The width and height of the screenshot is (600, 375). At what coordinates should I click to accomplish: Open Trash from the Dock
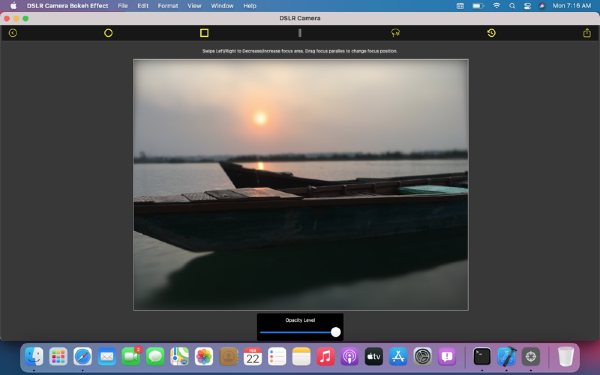point(566,357)
